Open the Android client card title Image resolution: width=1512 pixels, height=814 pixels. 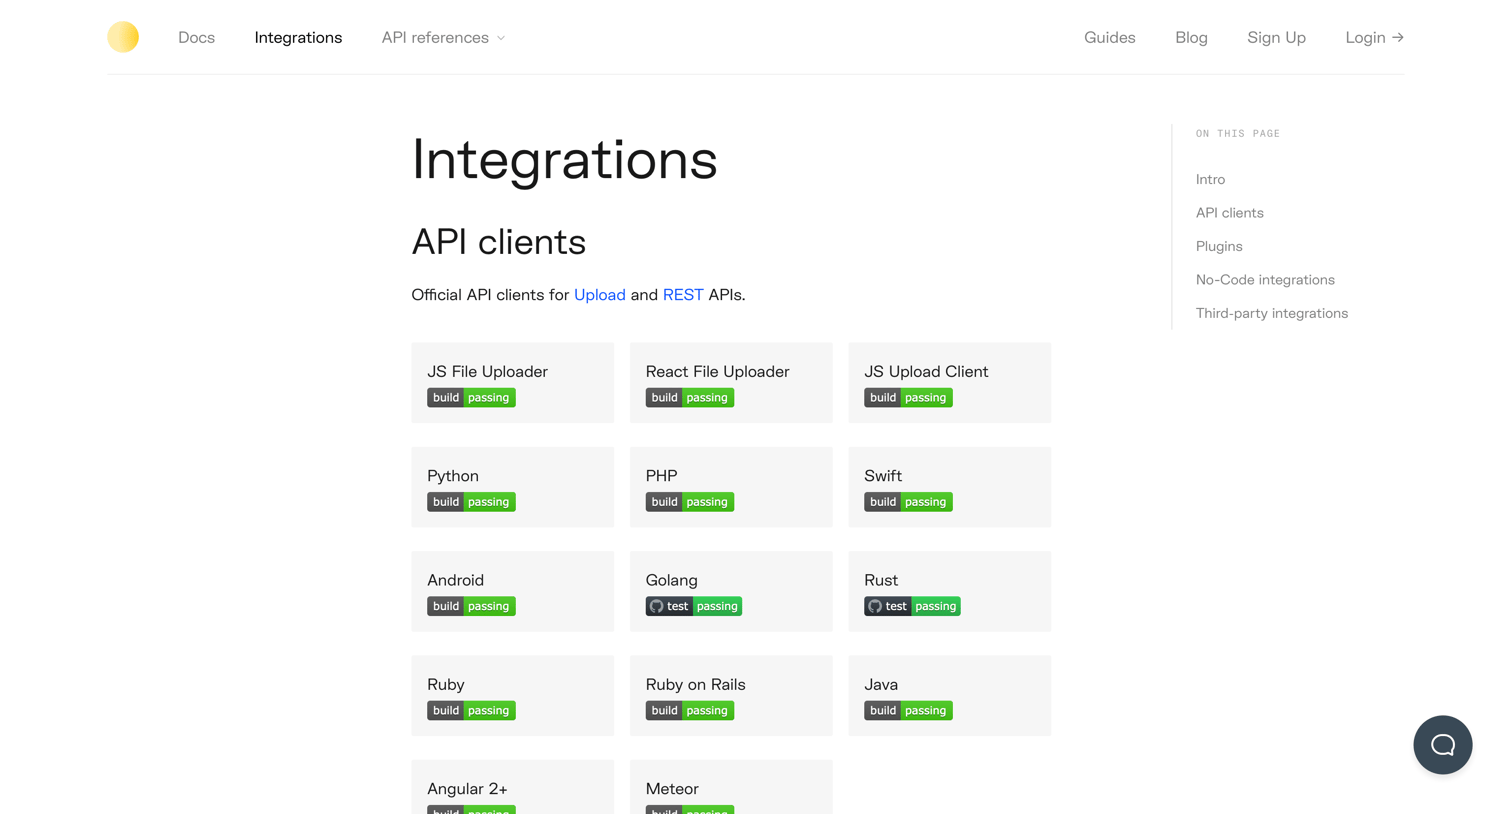455,580
